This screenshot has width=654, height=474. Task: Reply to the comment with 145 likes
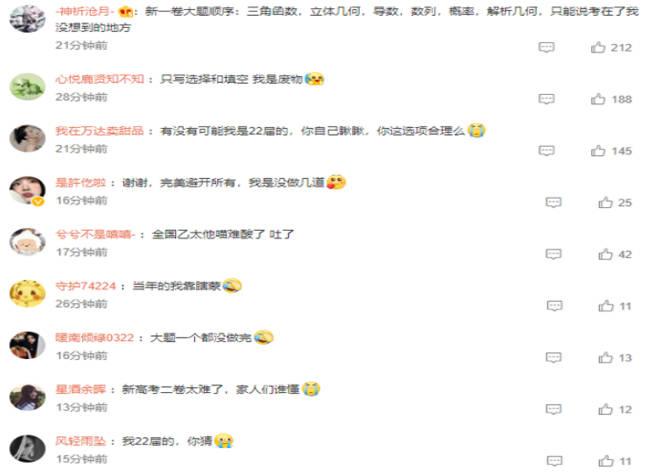click(546, 151)
